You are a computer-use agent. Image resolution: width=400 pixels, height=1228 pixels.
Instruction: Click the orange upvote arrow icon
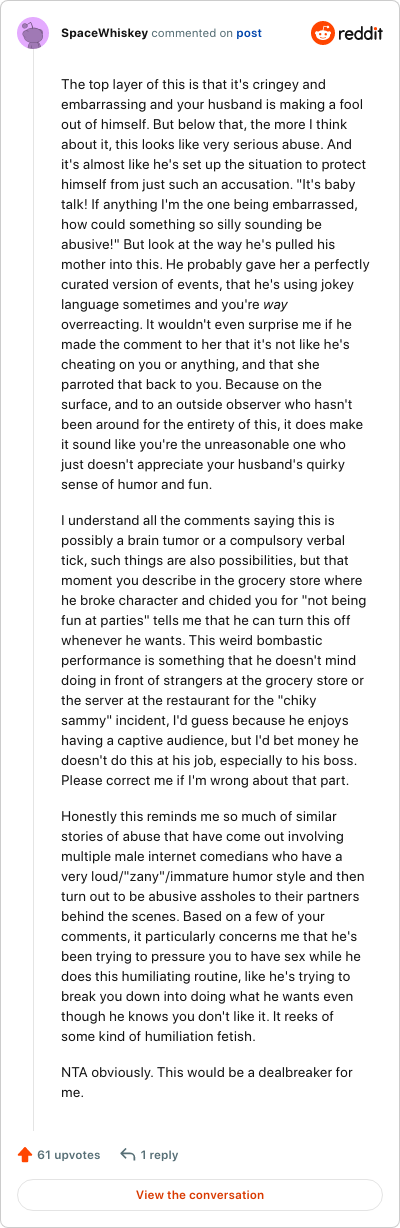point(25,1154)
